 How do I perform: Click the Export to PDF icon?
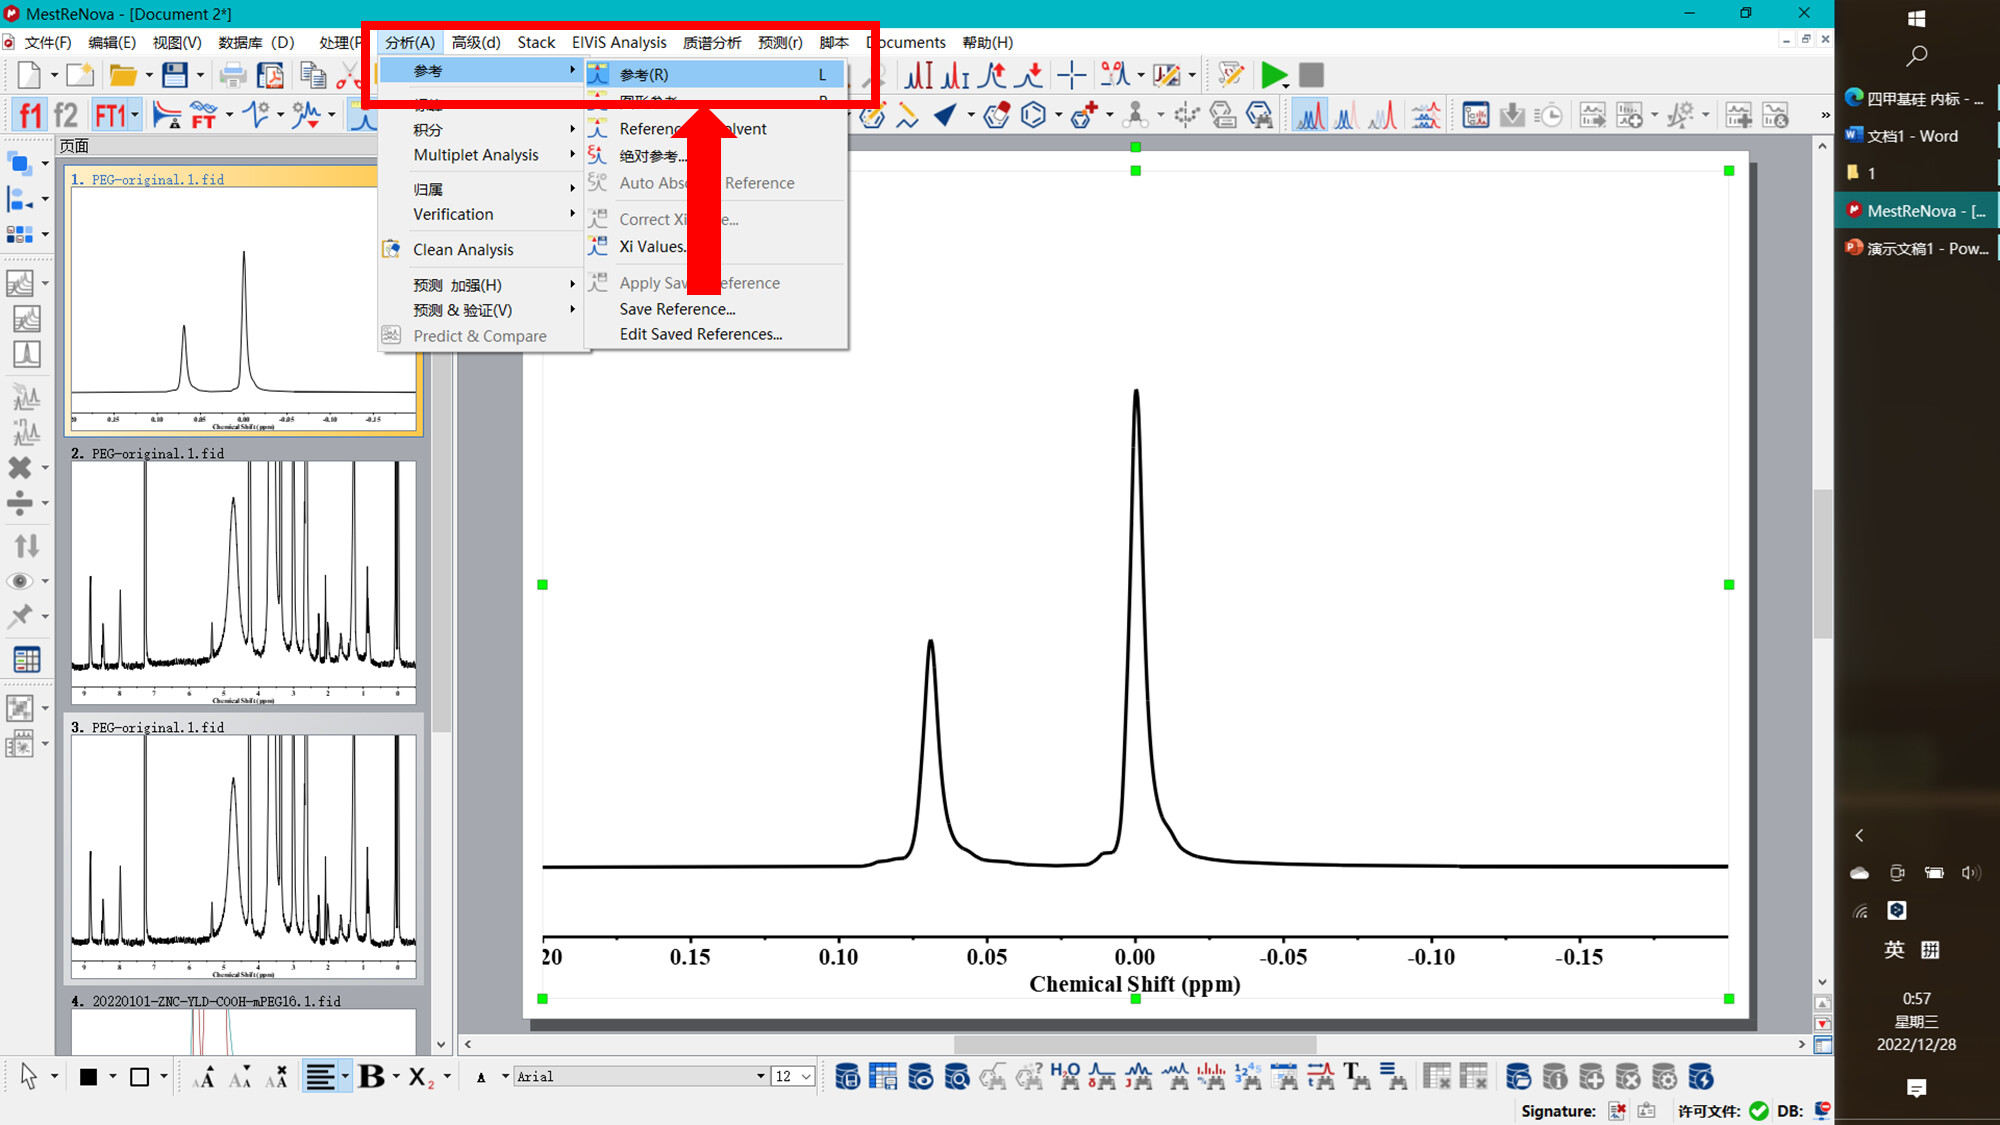[x=270, y=75]
